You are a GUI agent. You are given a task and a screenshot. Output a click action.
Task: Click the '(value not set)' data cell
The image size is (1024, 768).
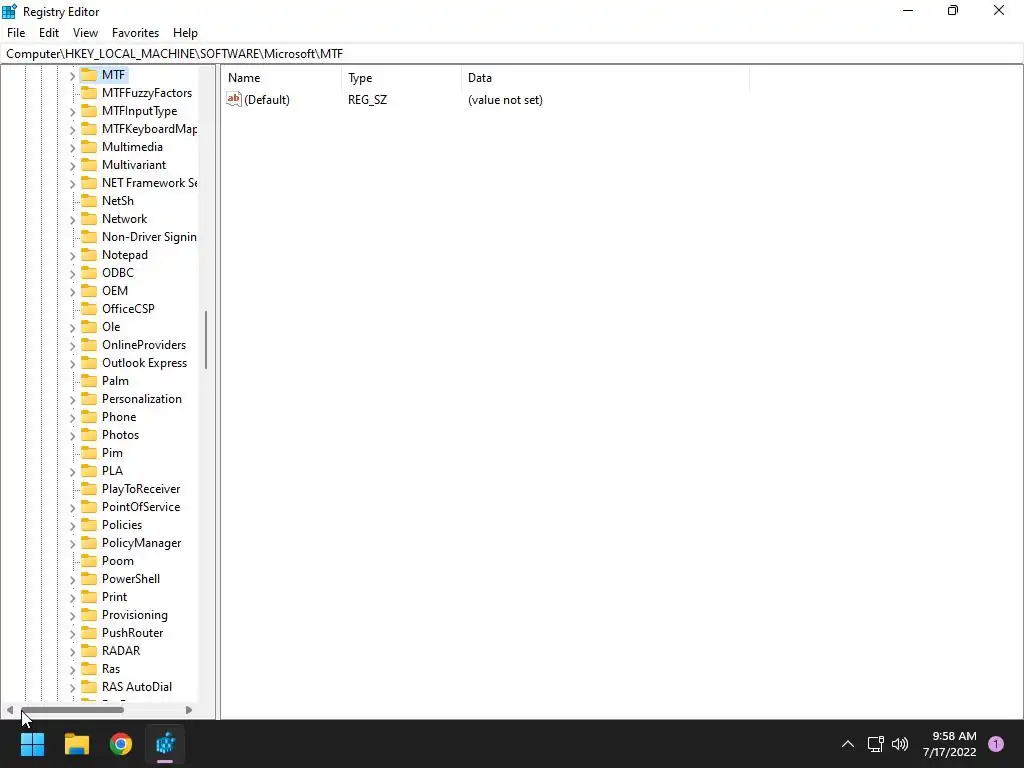(505, 100)
